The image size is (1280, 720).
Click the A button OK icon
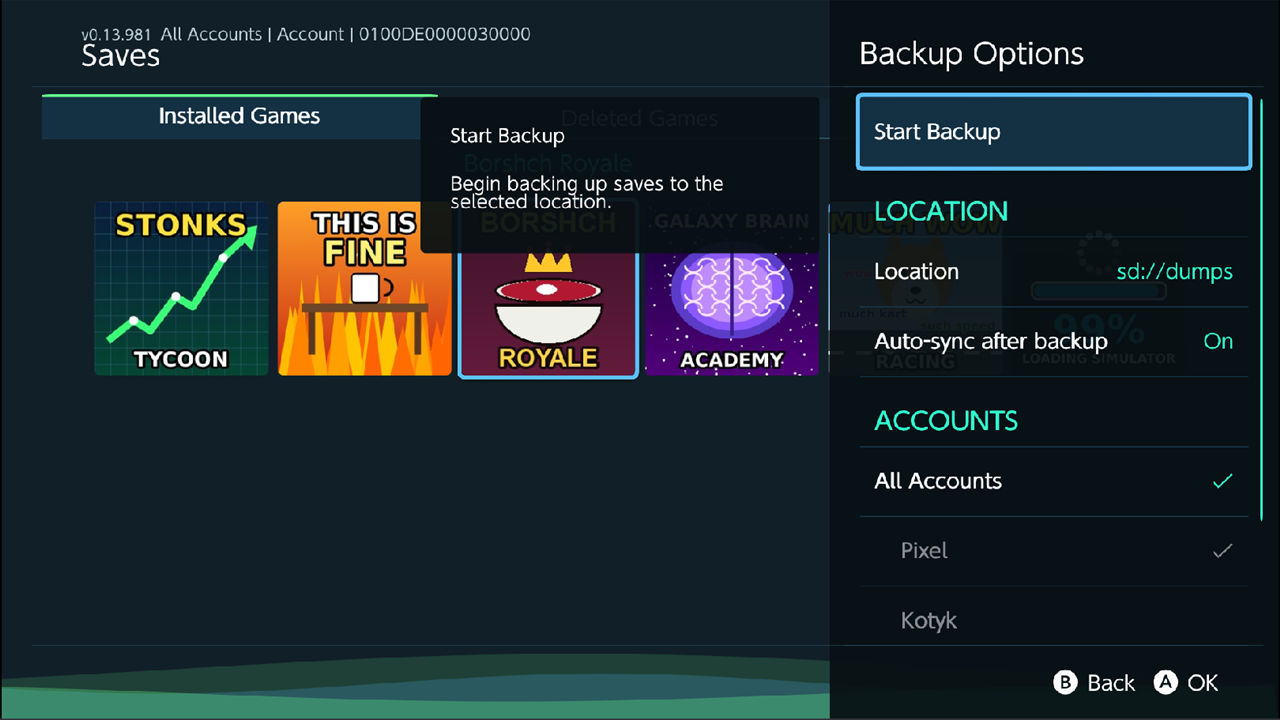pyautogui.click(x=1165, y=683)
